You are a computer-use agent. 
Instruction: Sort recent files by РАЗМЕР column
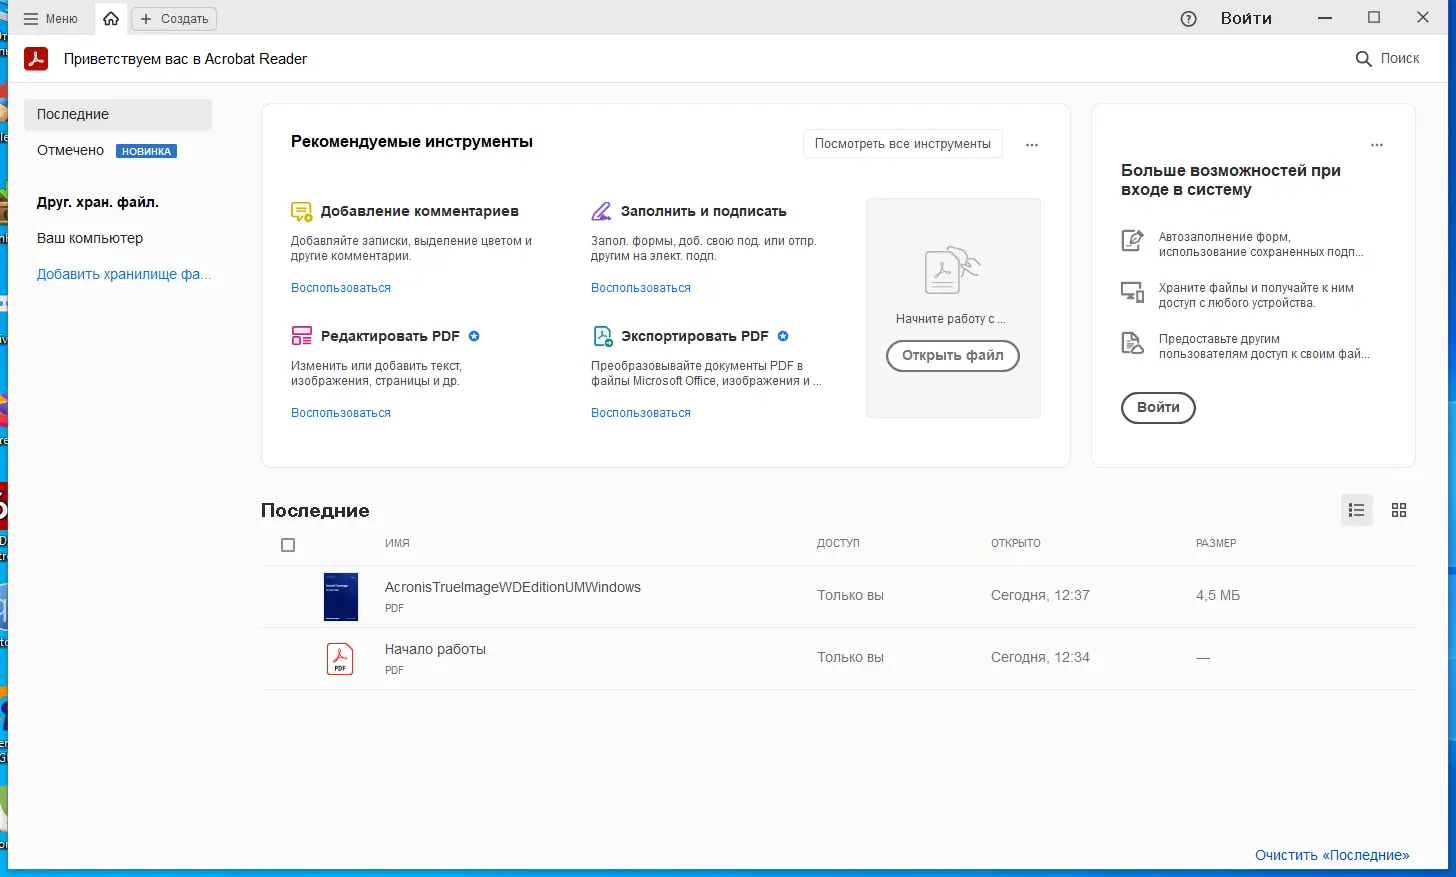pyautogui.click(x=1216, y=543)
